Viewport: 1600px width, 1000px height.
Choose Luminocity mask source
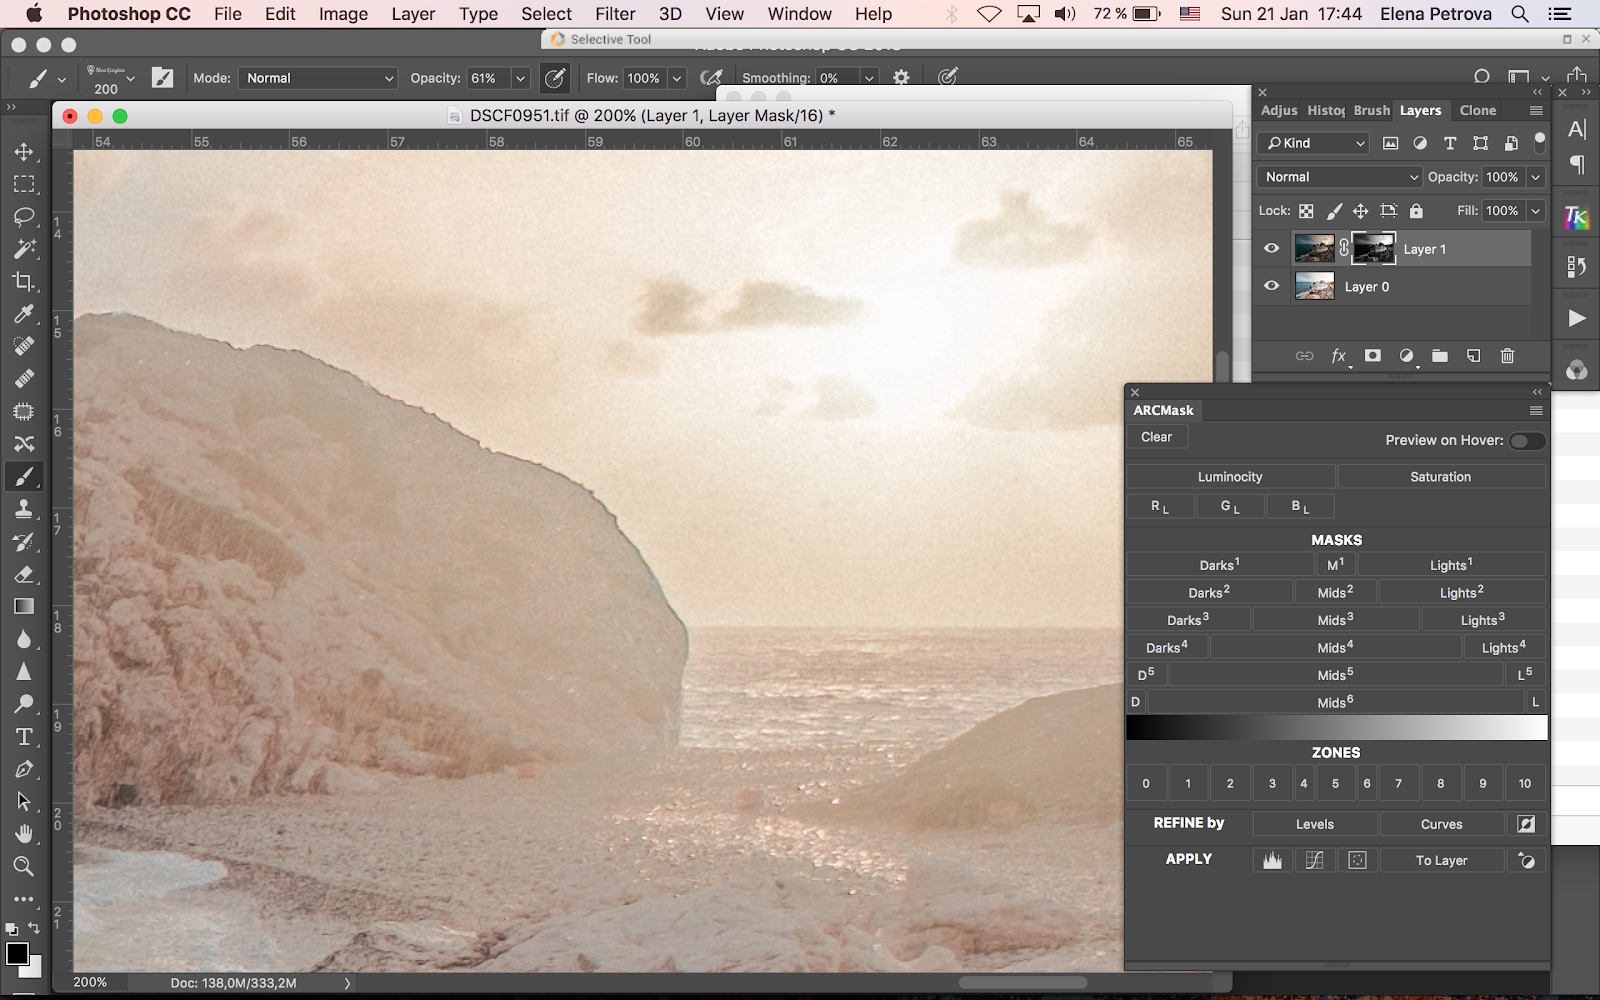click(1230, 477)
